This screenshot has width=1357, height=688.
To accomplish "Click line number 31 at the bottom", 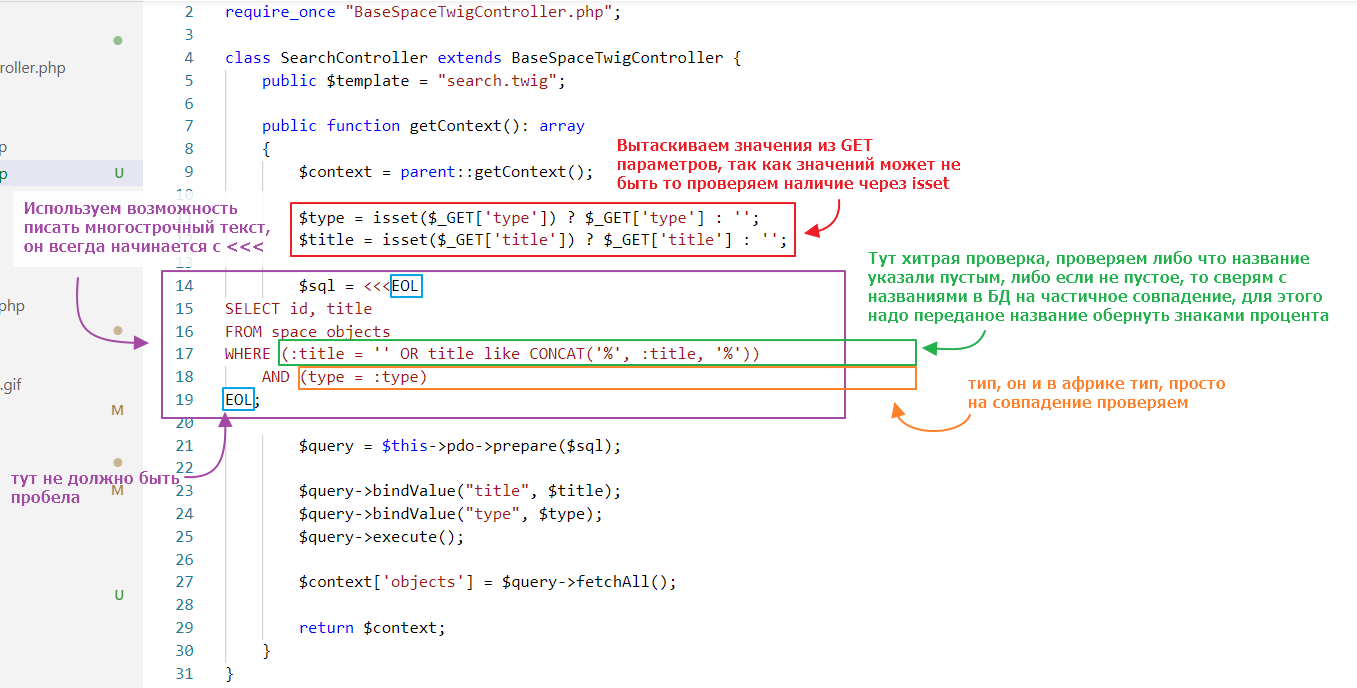I will [184, 673].
